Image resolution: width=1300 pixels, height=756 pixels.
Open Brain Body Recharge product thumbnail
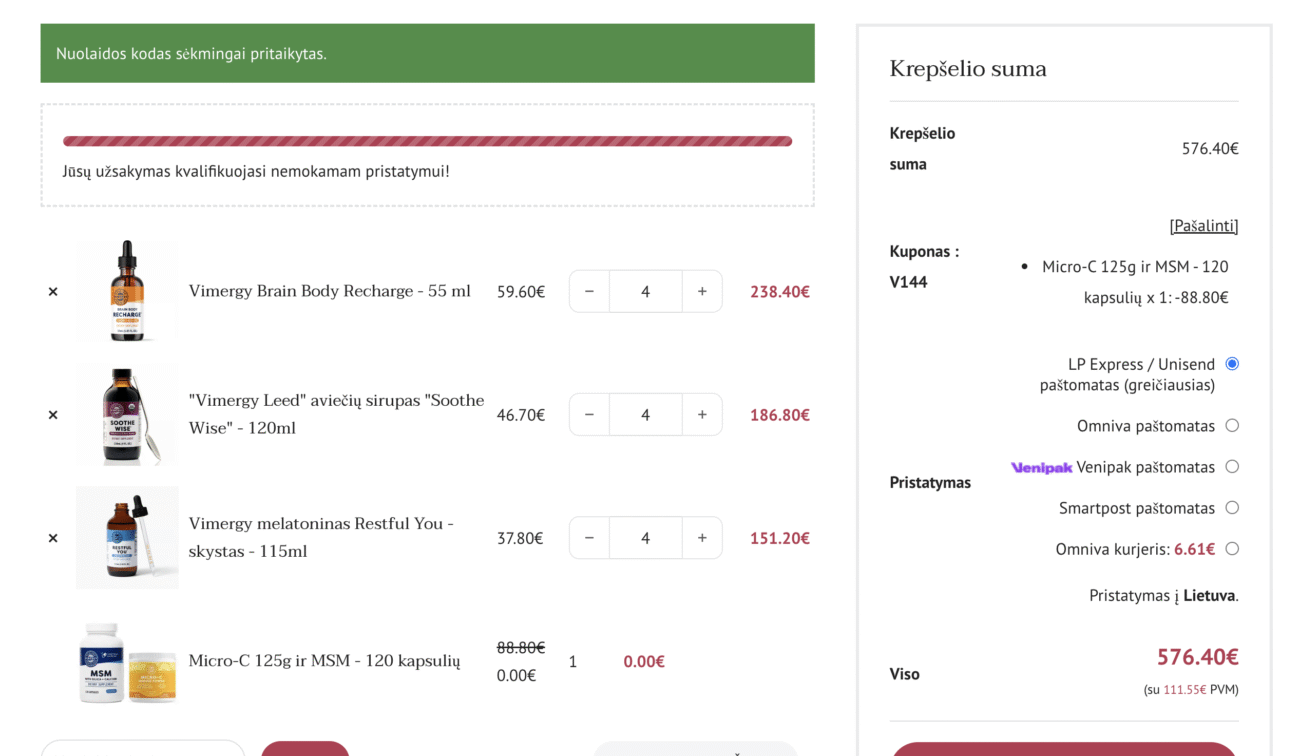pos(127,291)
